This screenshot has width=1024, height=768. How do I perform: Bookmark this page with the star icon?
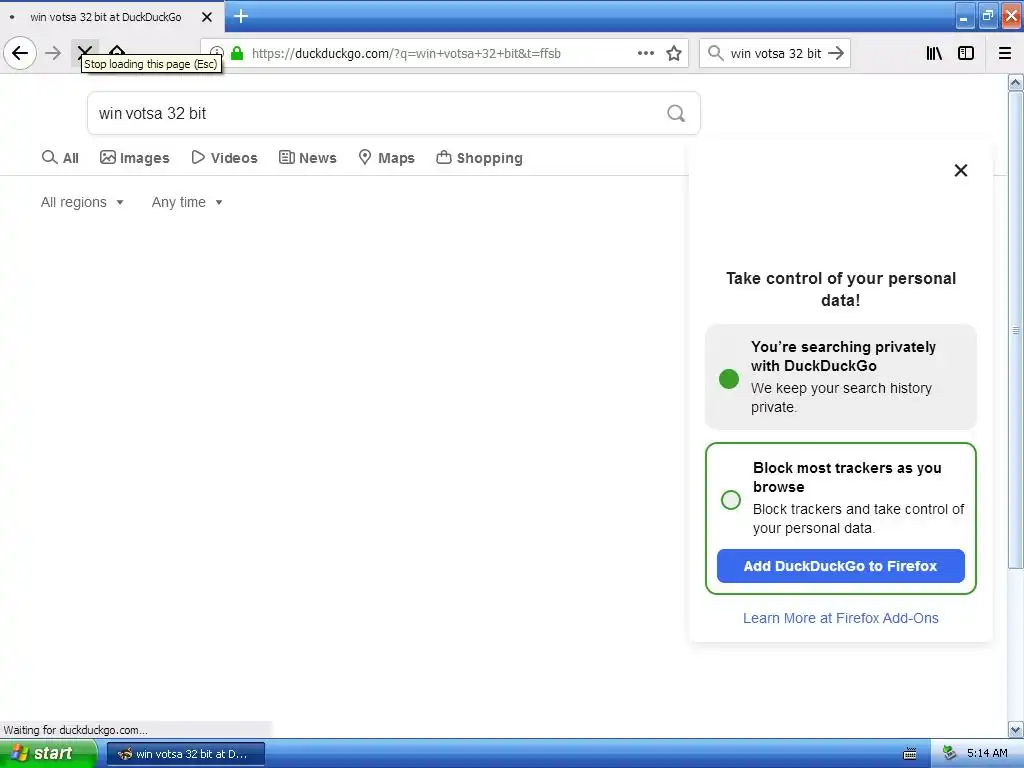tap(674, 53)
